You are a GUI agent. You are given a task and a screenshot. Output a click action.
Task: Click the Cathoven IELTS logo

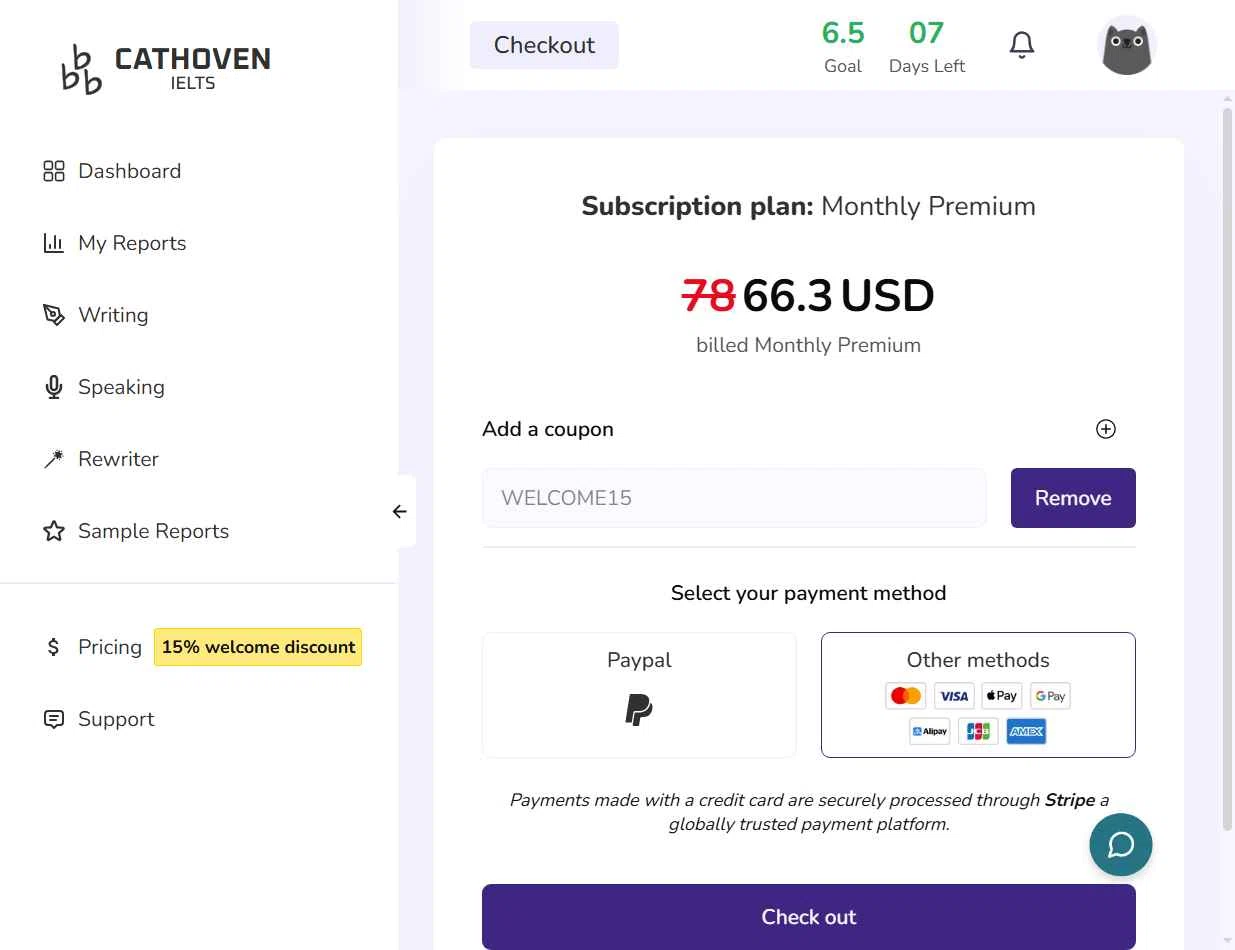coord(166,68)
